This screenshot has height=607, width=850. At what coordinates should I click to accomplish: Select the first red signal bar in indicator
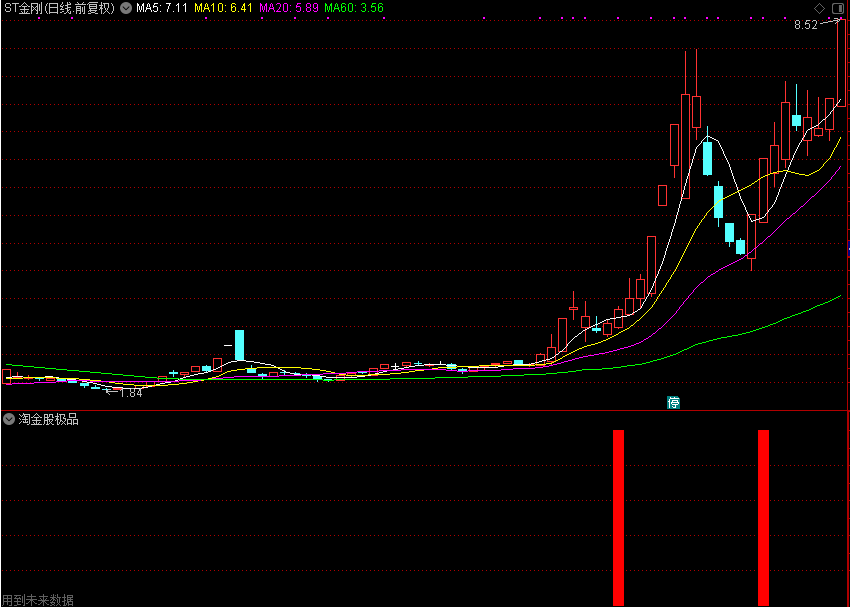[619, 518]
